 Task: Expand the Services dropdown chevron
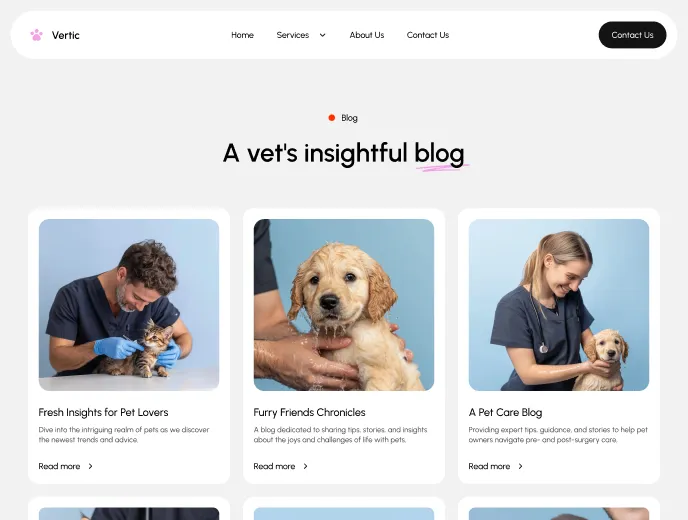[x=322, y=35]
